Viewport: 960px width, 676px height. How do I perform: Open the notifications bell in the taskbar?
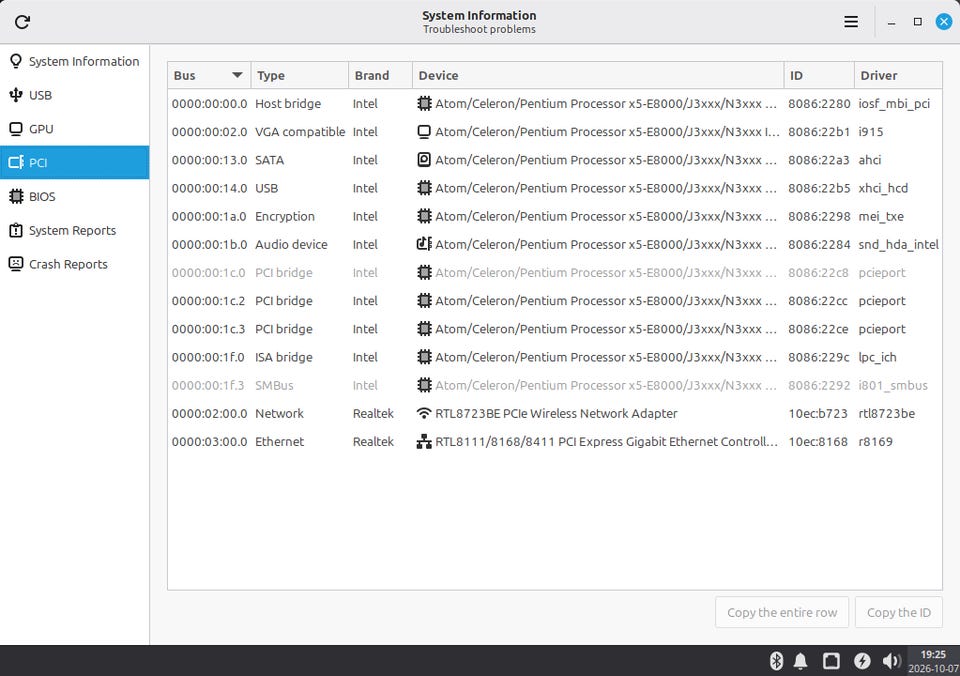coord(800,661)
